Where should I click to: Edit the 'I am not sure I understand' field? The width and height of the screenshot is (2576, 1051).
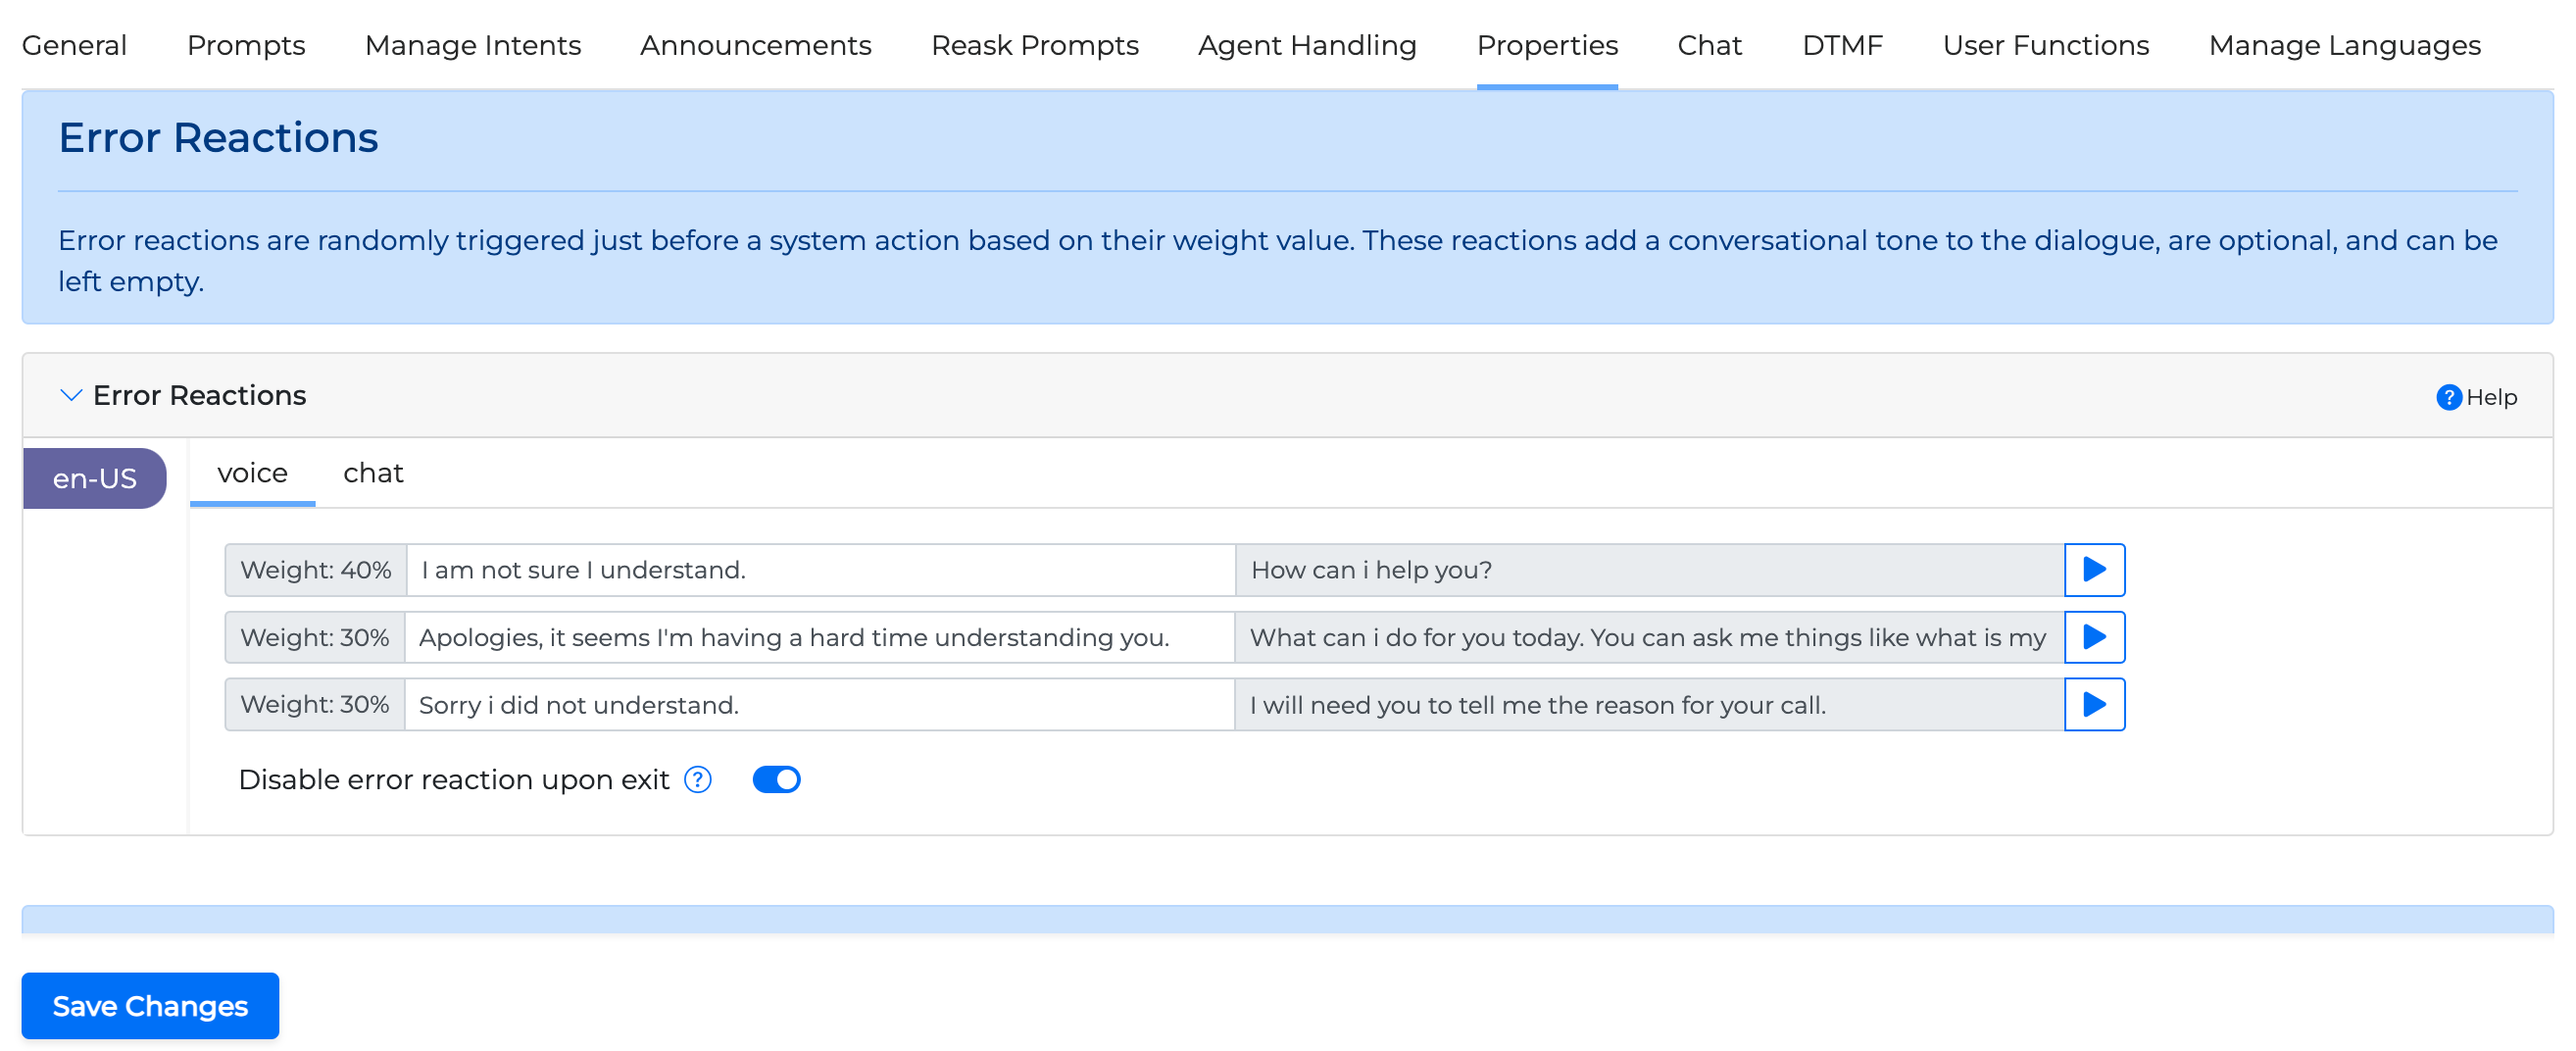pyautogui.click(x=820, y=570)
